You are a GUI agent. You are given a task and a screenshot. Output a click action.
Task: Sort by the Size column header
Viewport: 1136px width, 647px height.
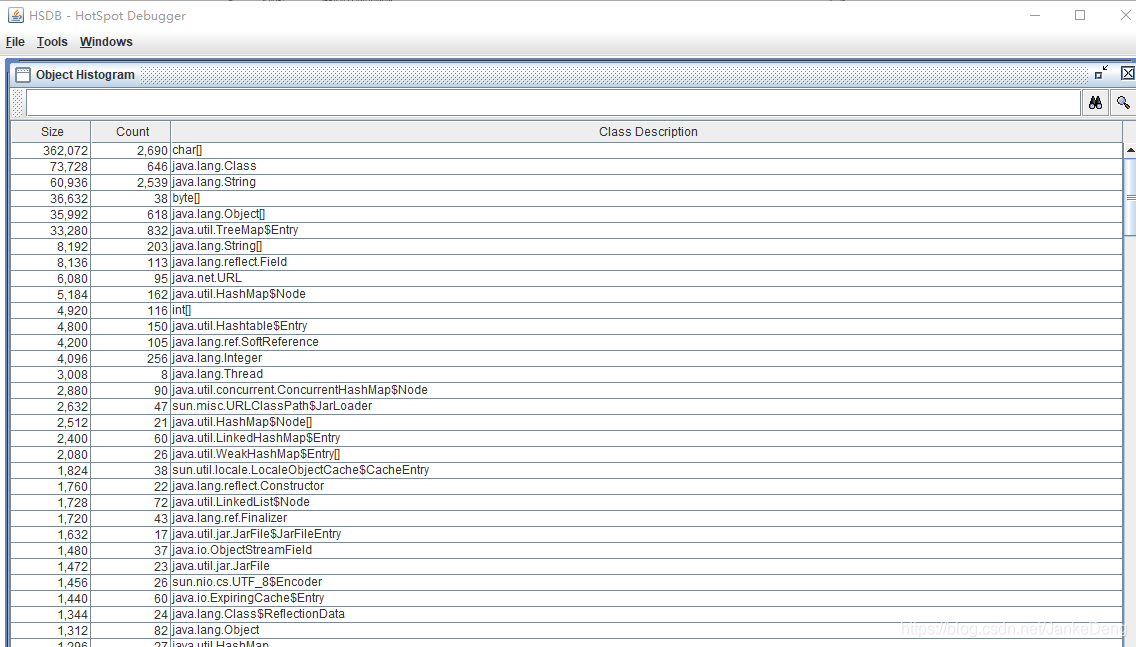click(51, 132)
